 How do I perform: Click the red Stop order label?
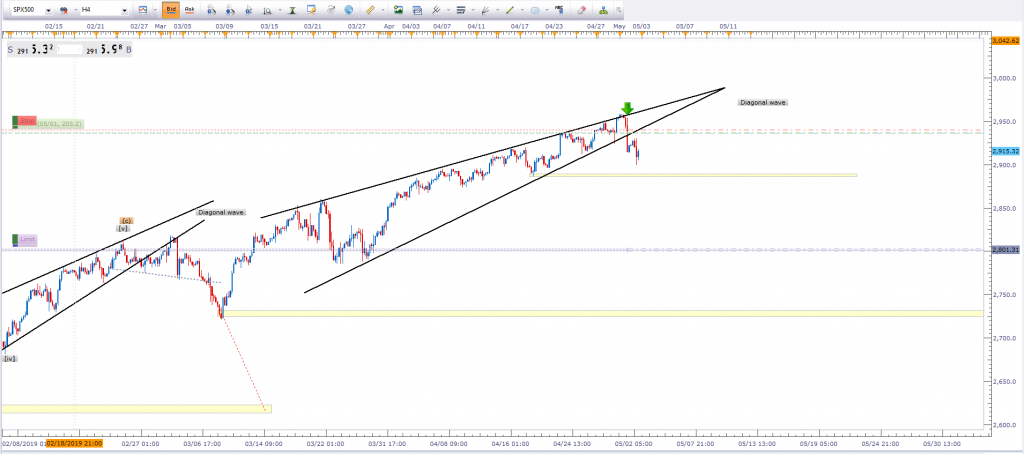point(26,121)
